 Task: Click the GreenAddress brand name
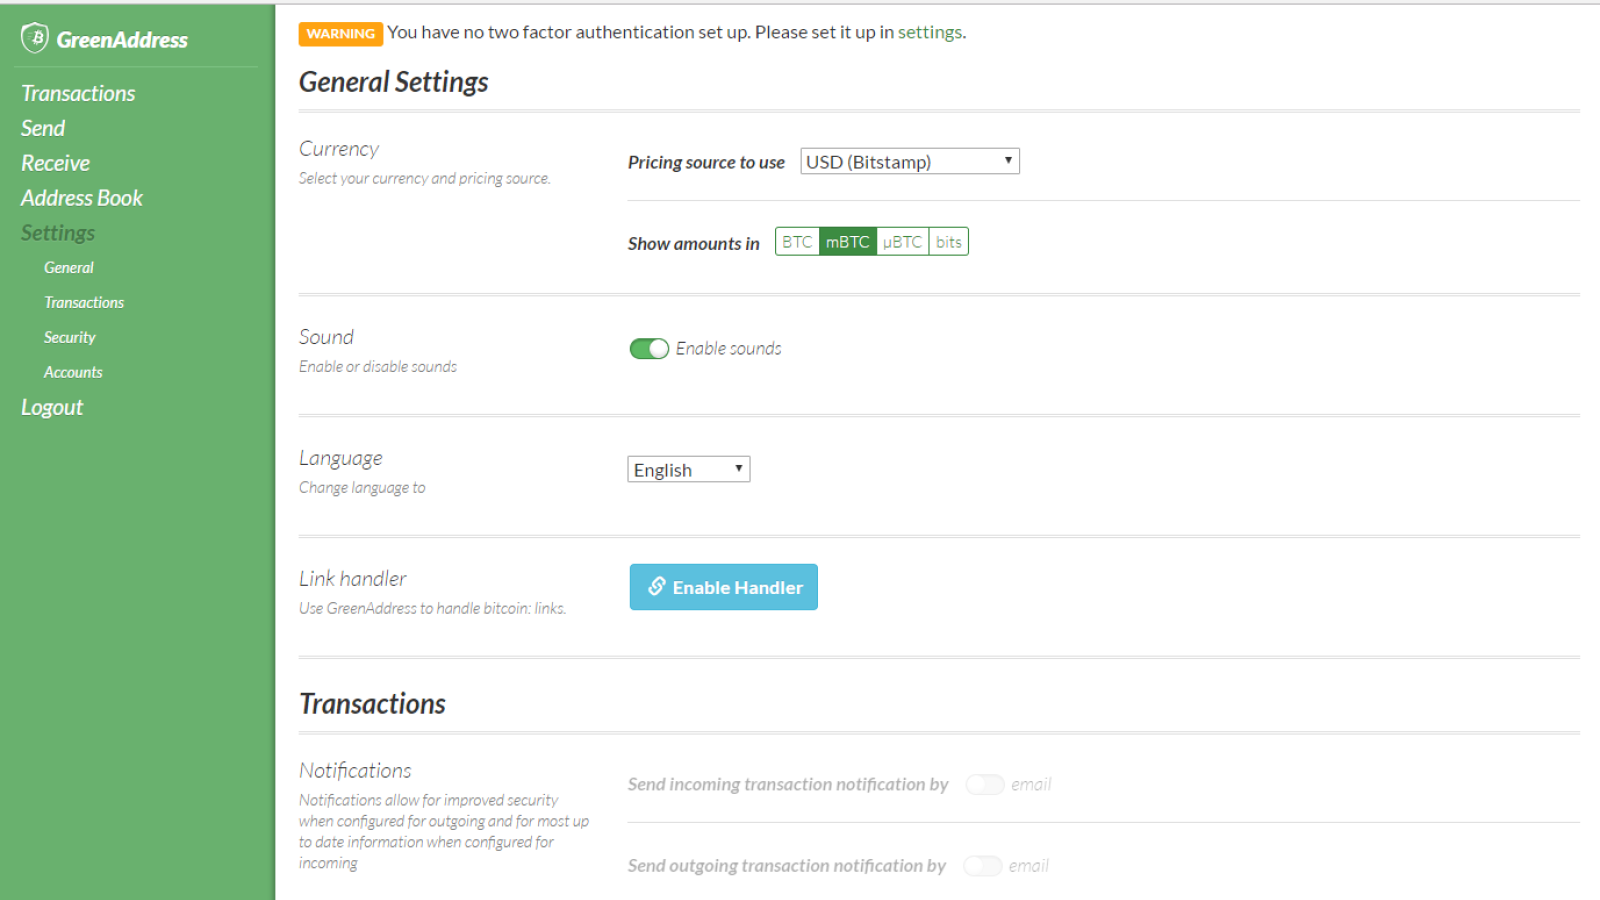pos(122,40)
